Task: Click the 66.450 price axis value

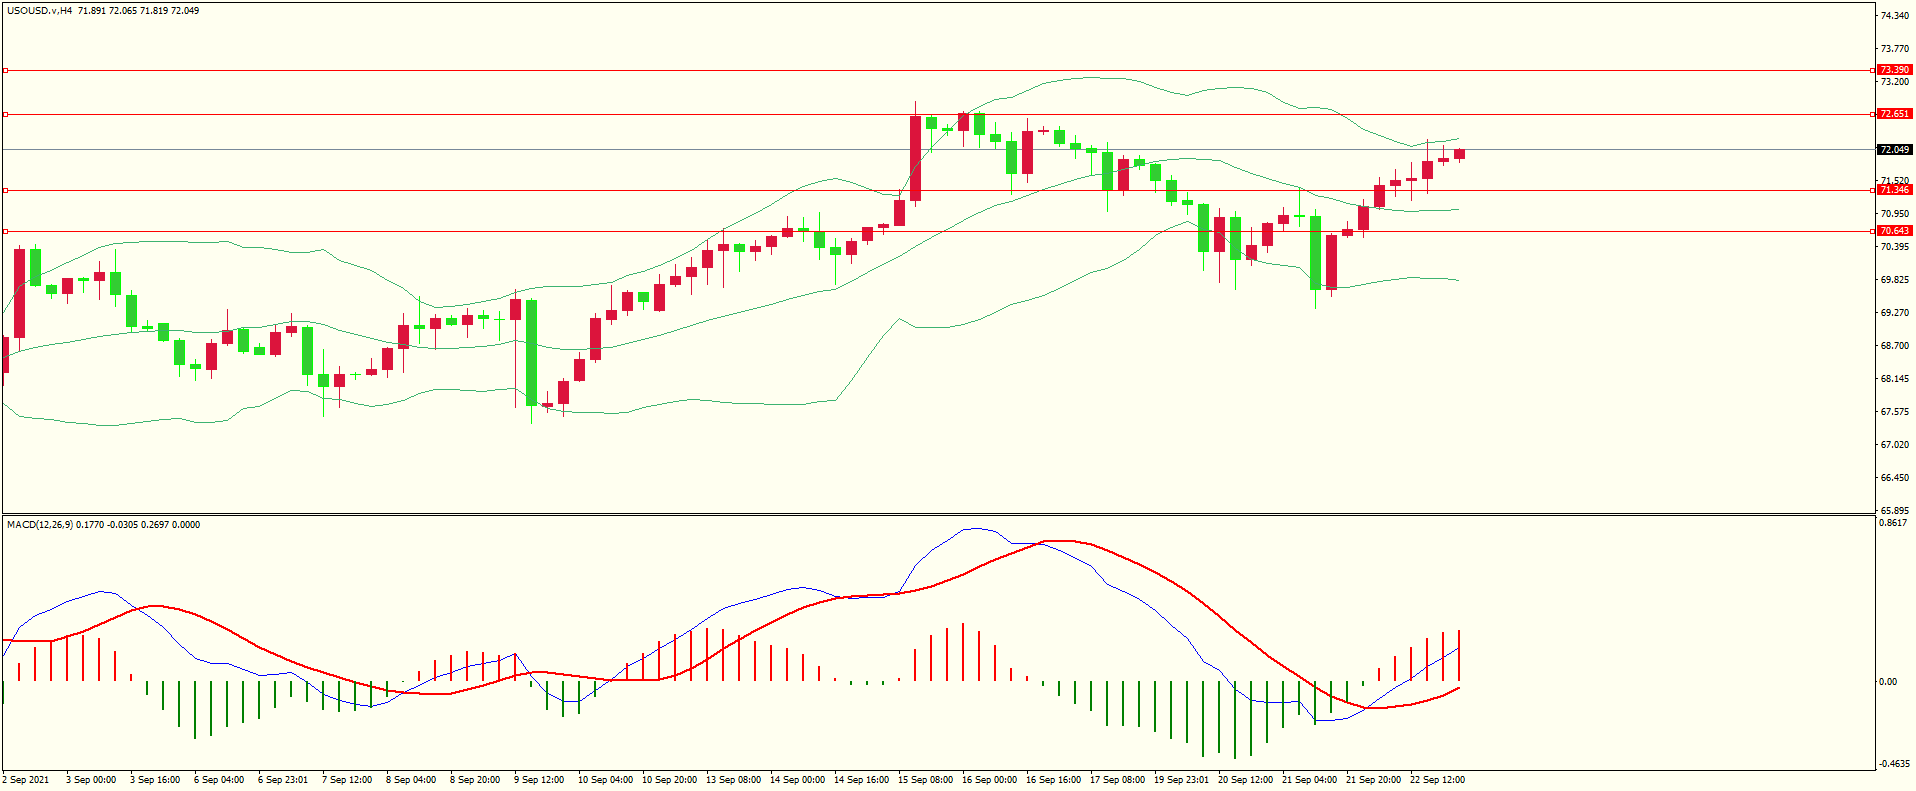Action: 1895,478
